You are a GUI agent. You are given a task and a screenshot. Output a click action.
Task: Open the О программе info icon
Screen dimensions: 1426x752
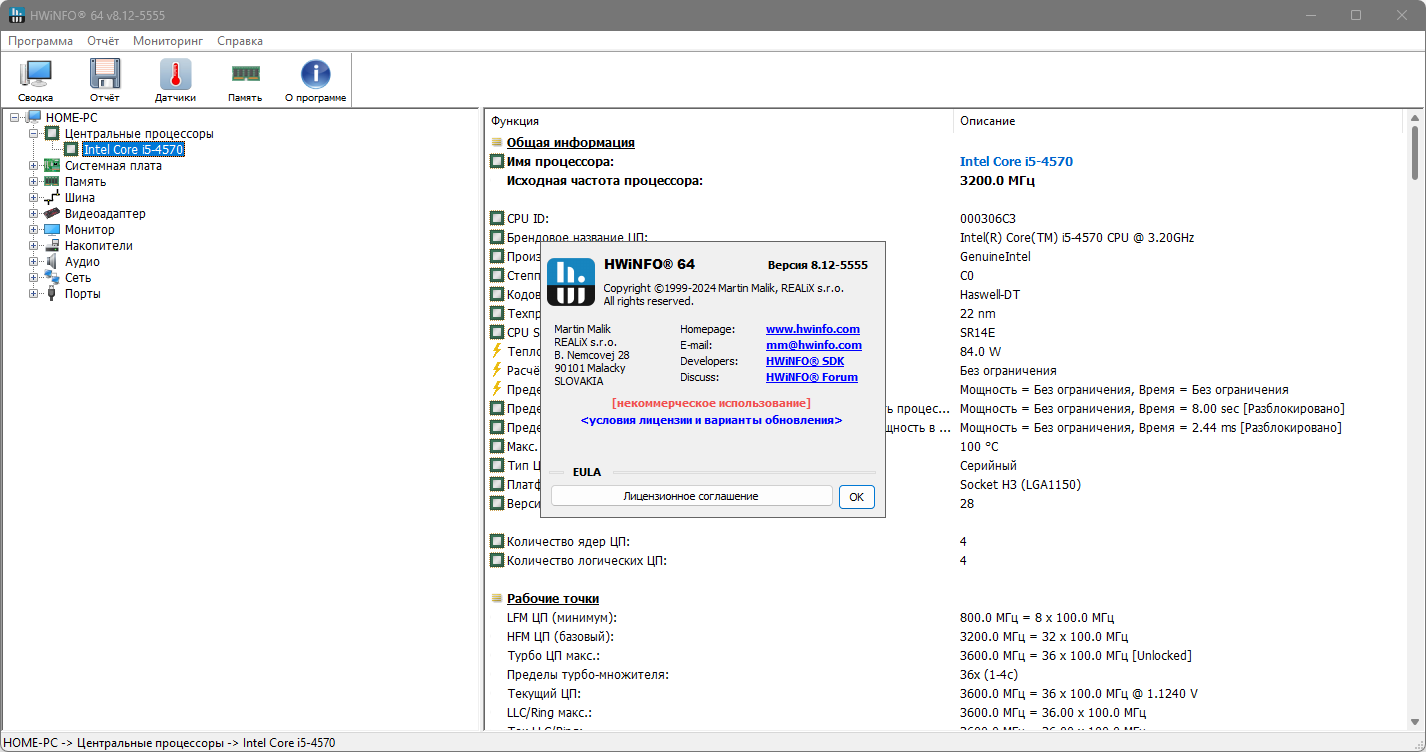pos(316,75)
